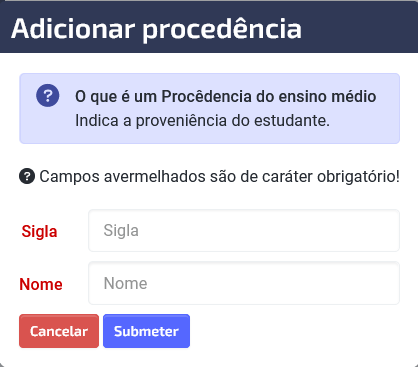Click the blue question mark info icon
Screen dimensions: 418x367
point(48,96)
